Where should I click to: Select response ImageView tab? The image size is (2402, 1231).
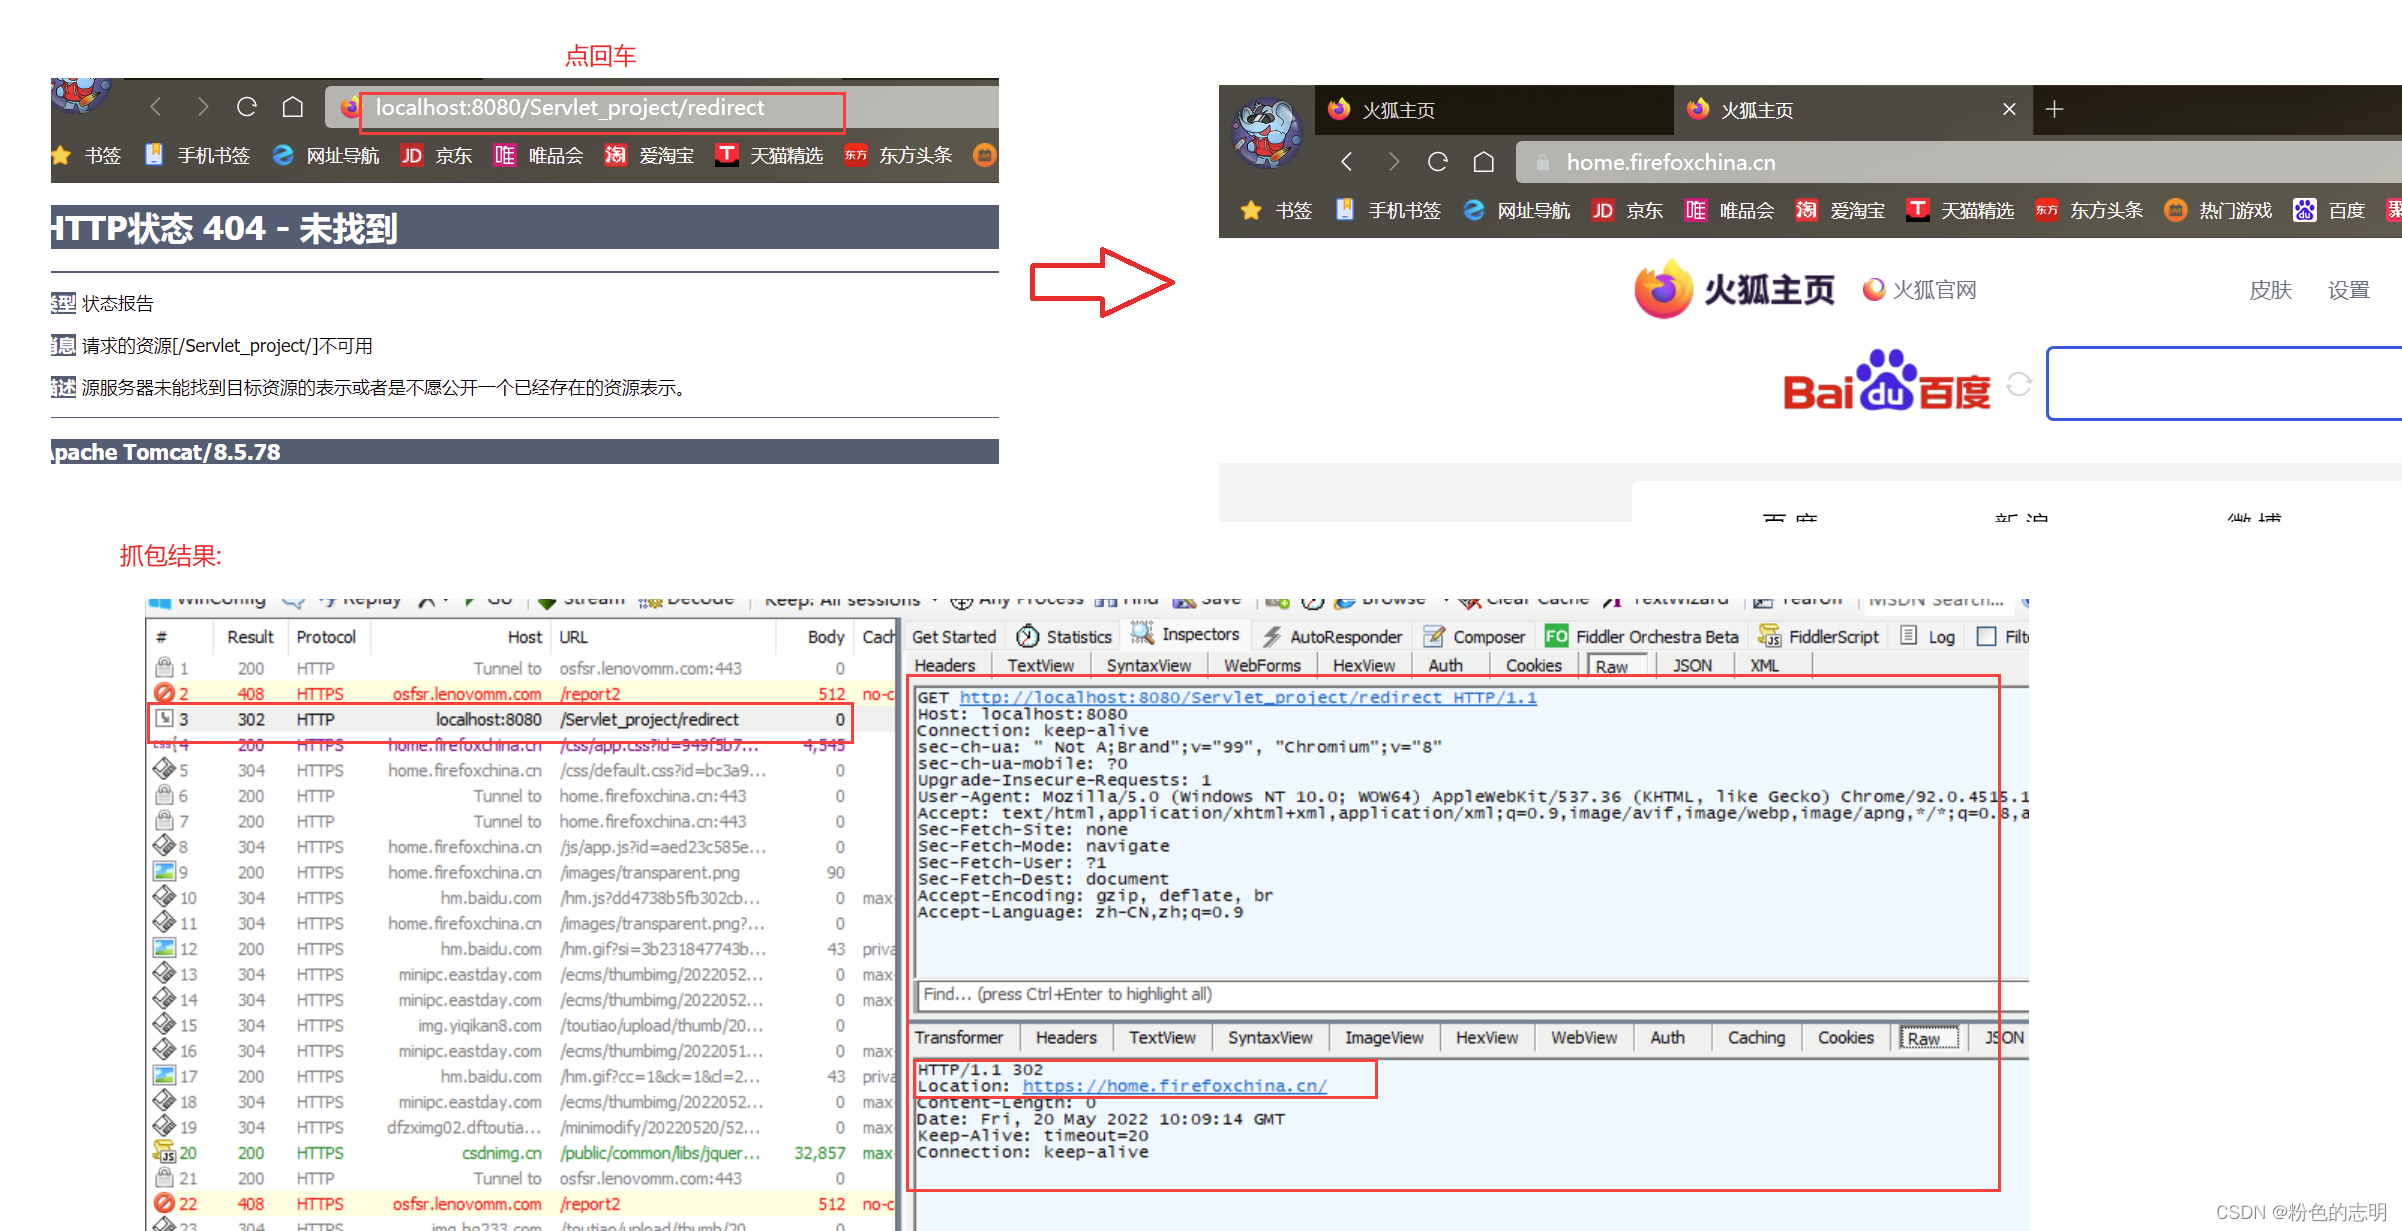point(1384,1037)
